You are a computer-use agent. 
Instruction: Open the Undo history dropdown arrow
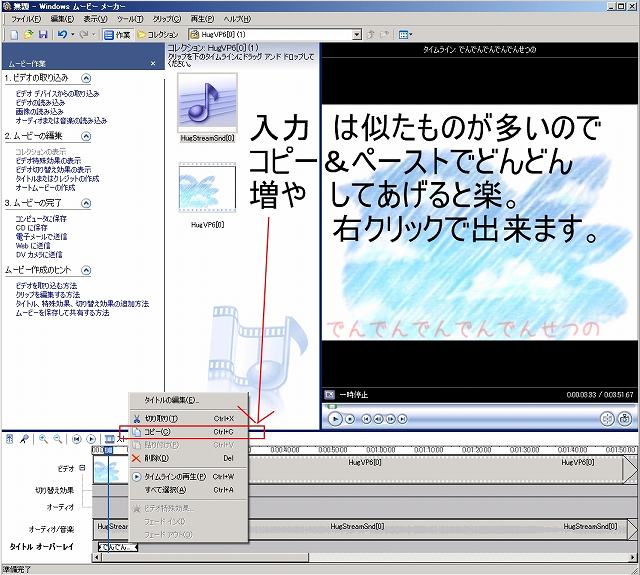pyautogui.click(x=73, y=35)
